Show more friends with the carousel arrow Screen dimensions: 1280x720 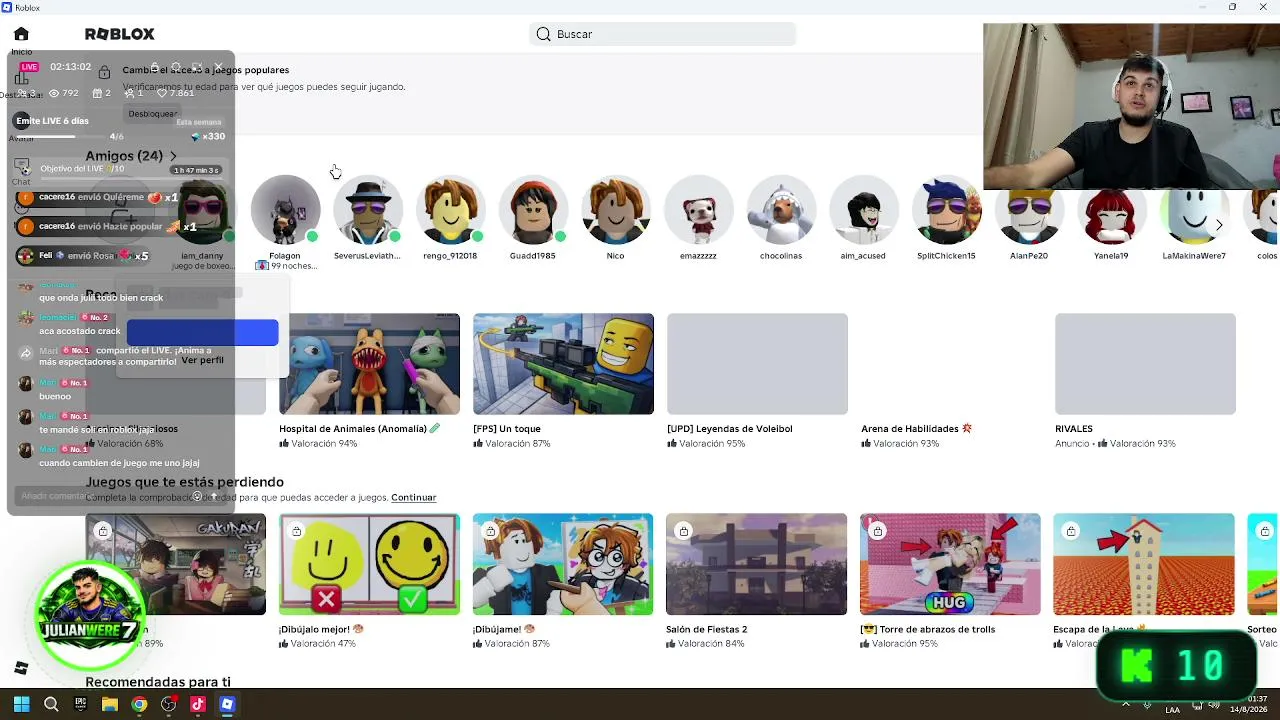click(1219, 225)
